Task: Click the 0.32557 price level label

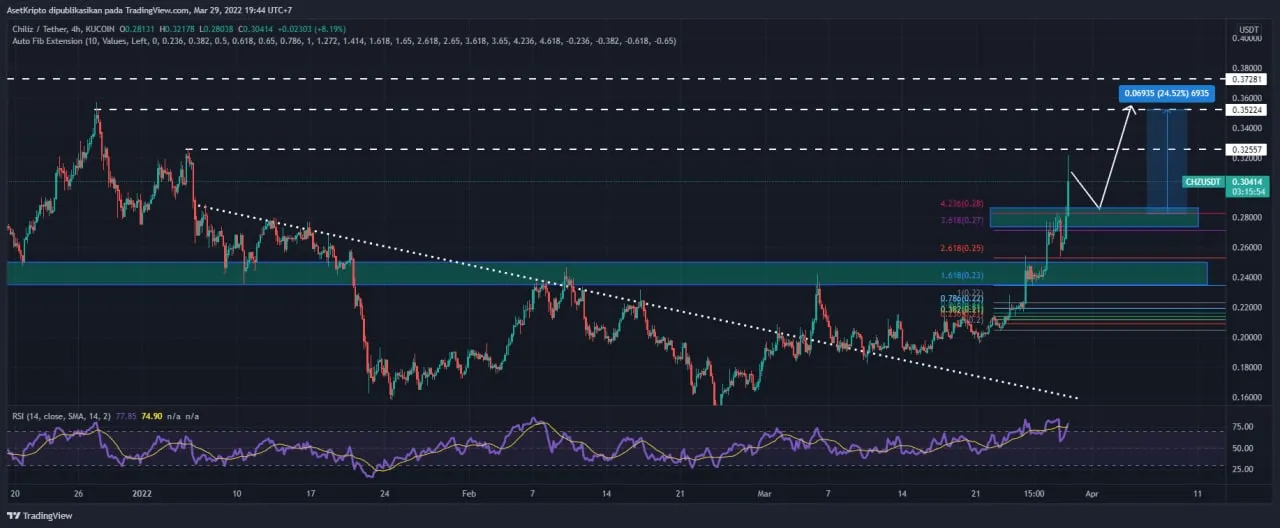Action: pyautogui.click(x=1249, y=149)
